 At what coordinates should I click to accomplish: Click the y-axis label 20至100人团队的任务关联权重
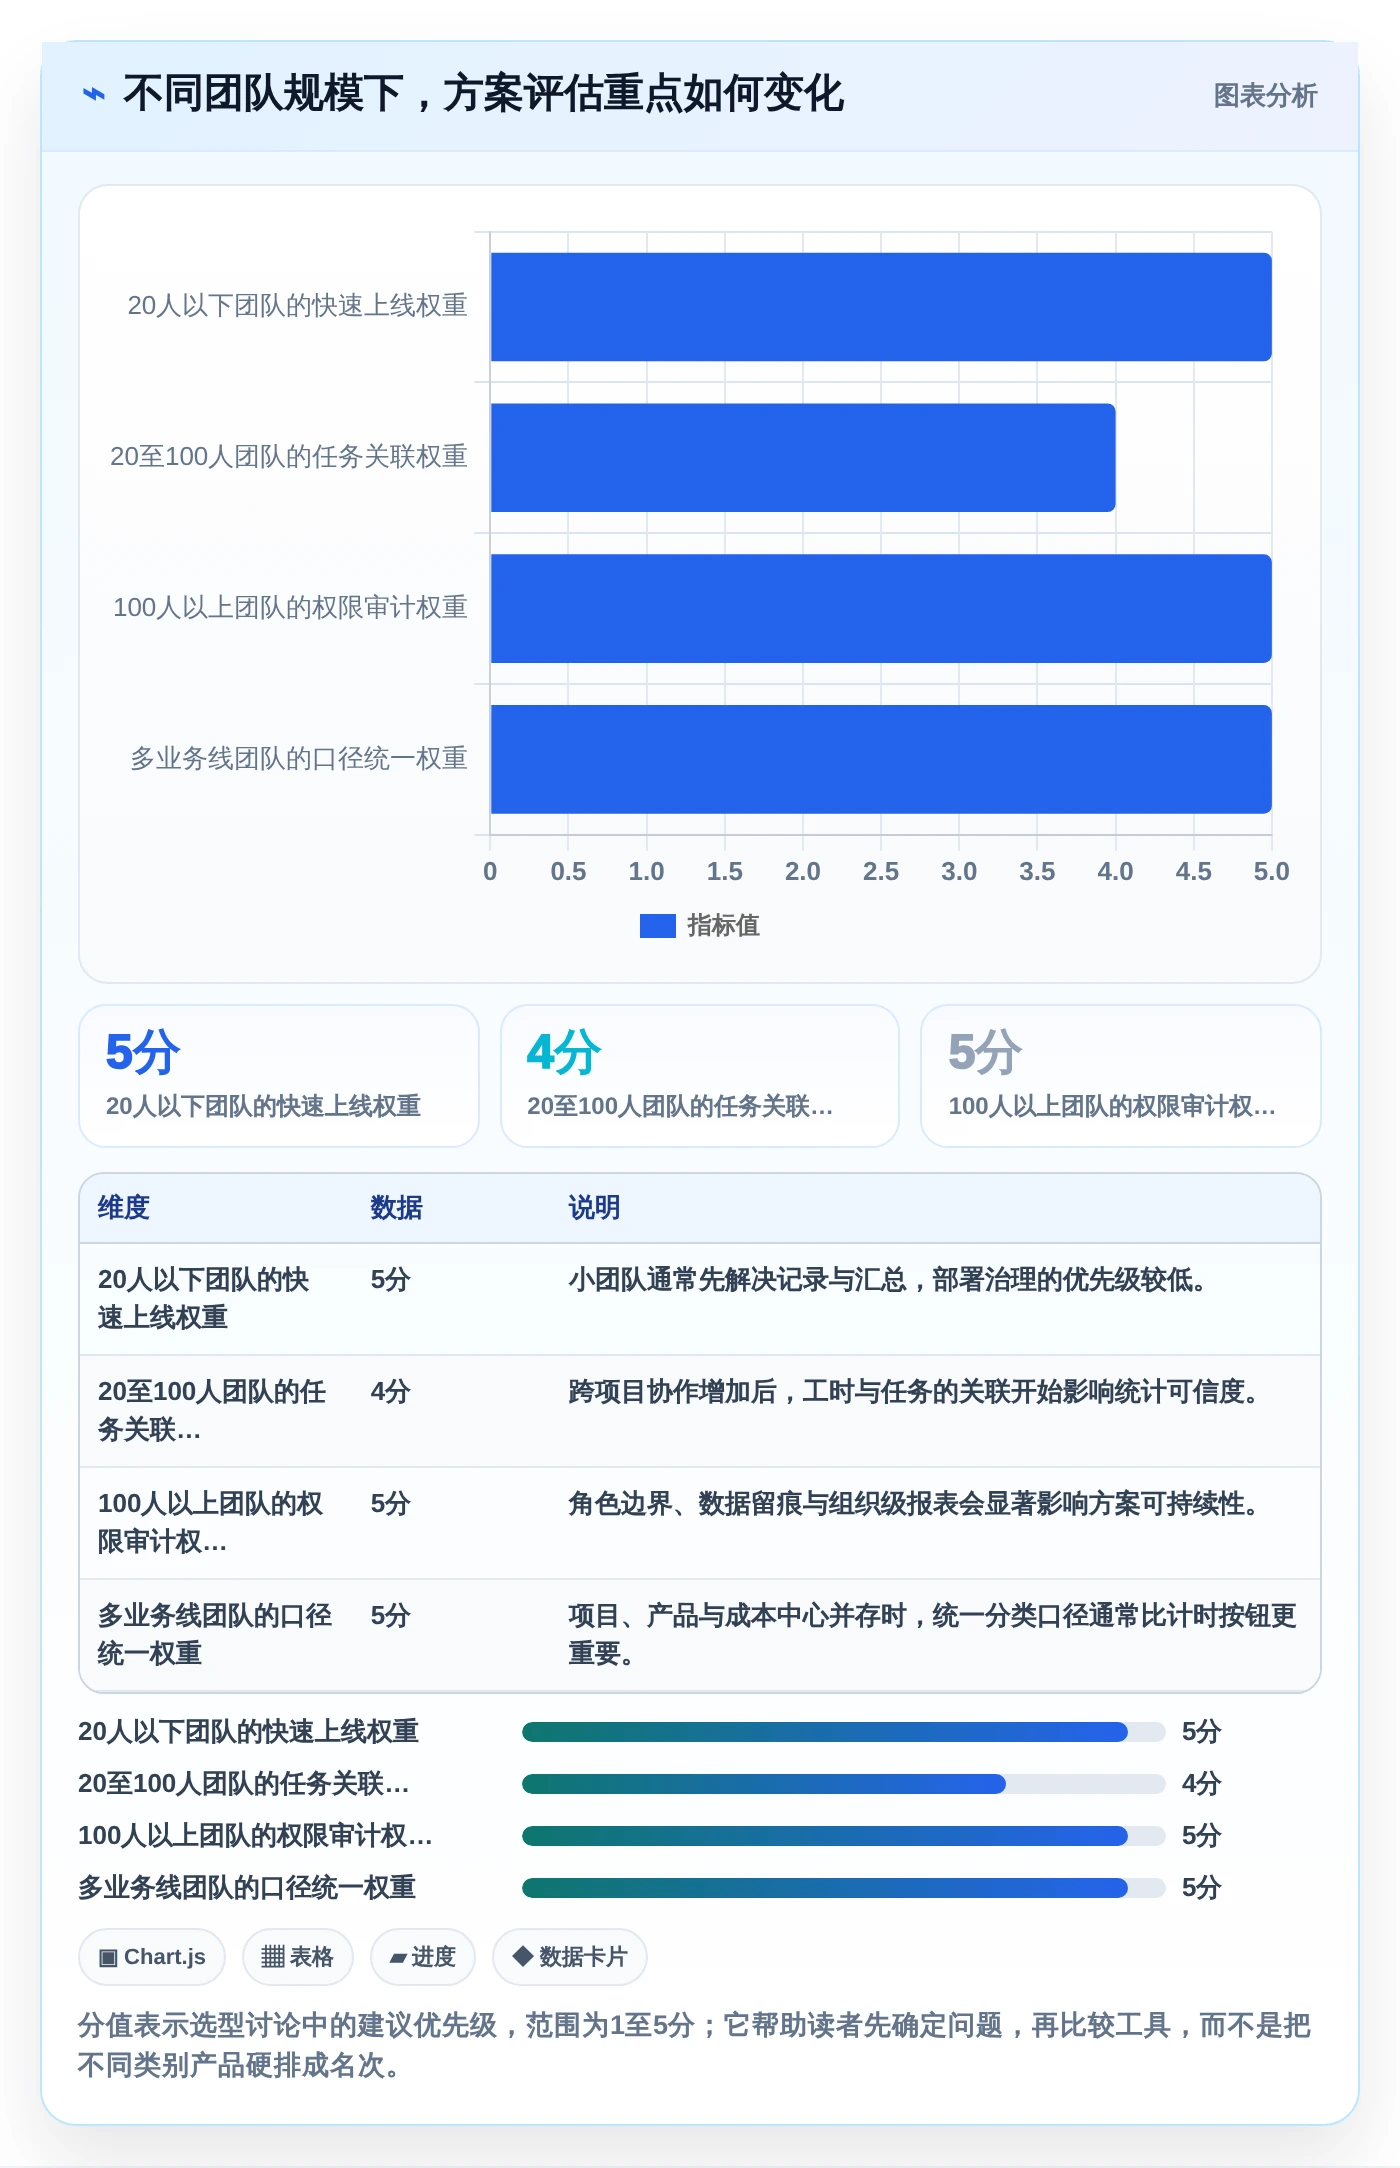[x=289, y=457]
